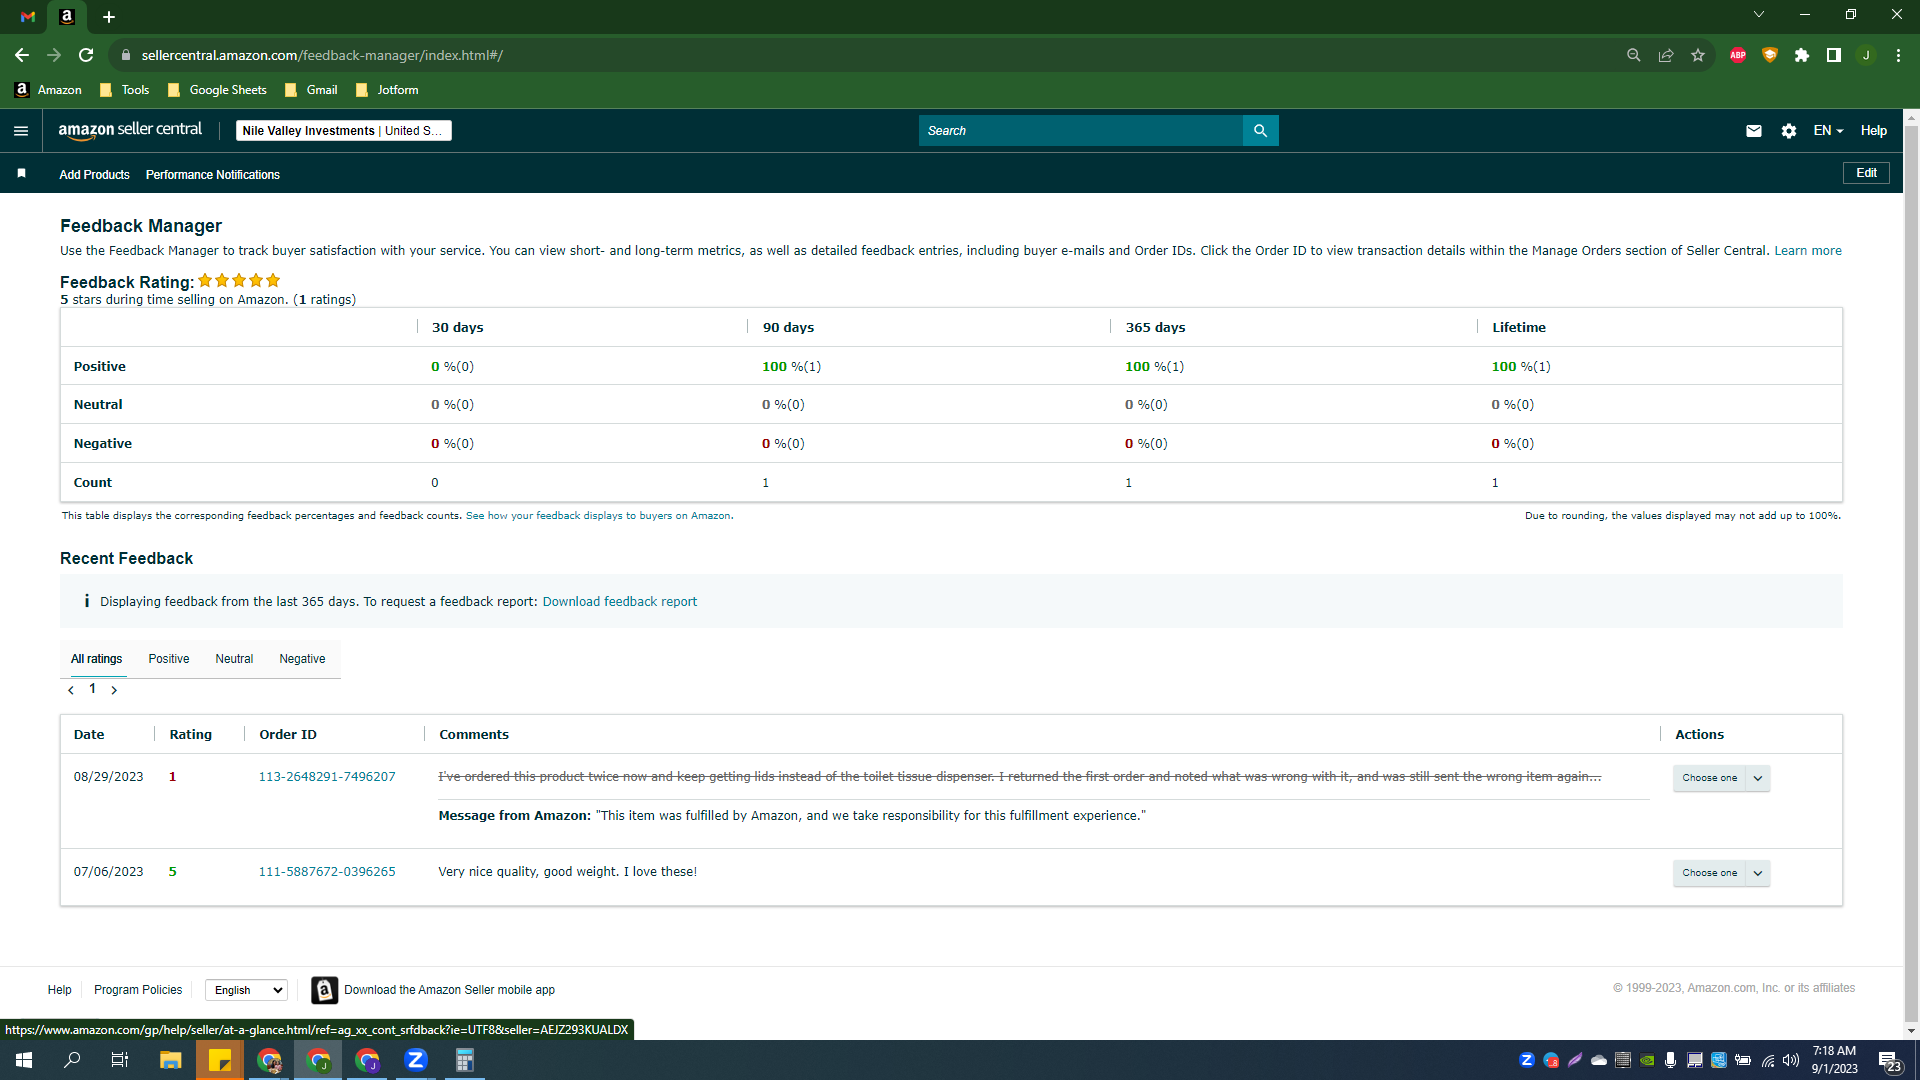Click the orange shield extension icon
The image size is (1920, 1080).
[1770, 55]
